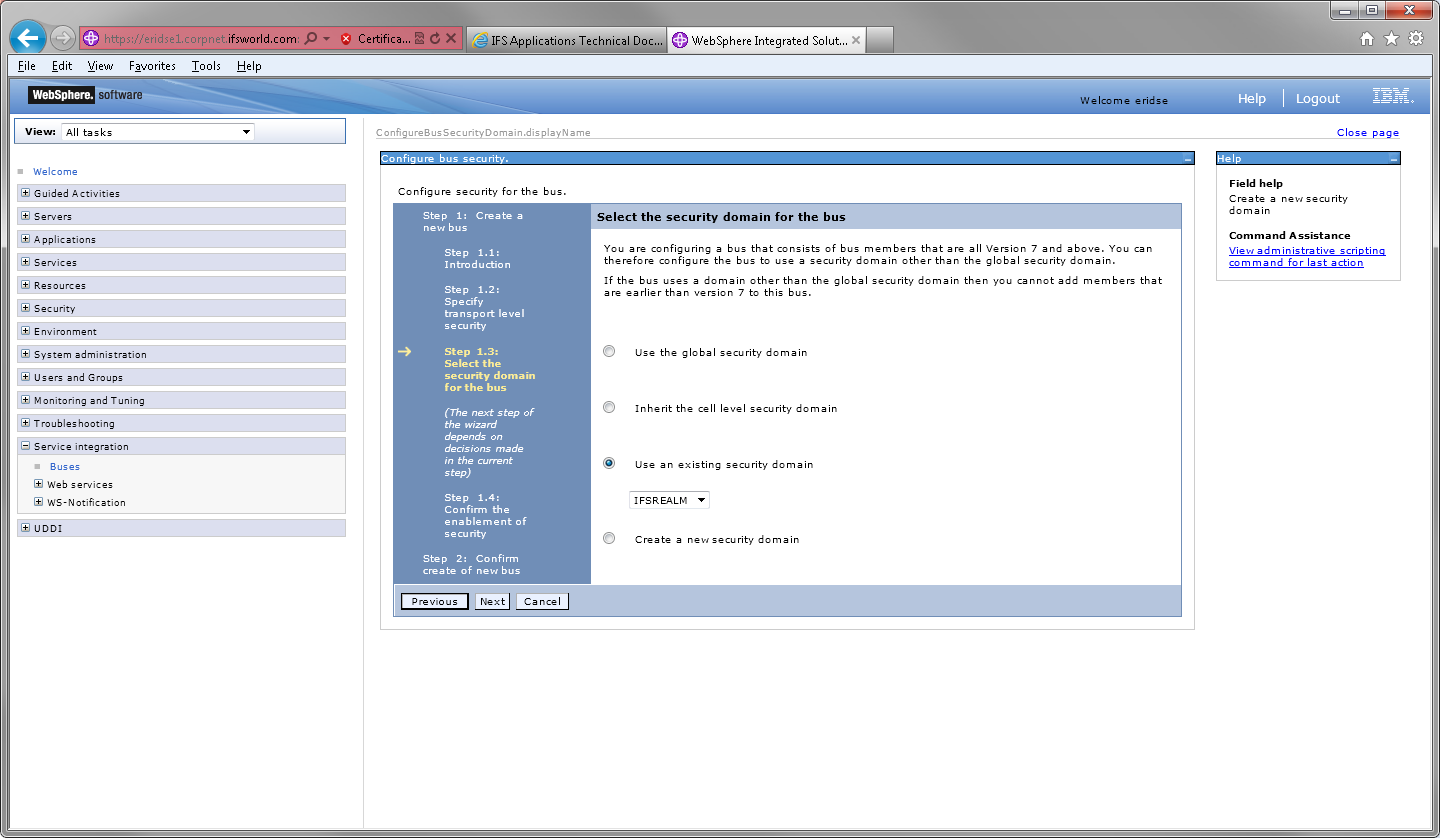Expand System administration node
The width and height of the screenshot is (1440, 838).
(x=26, y=354)
